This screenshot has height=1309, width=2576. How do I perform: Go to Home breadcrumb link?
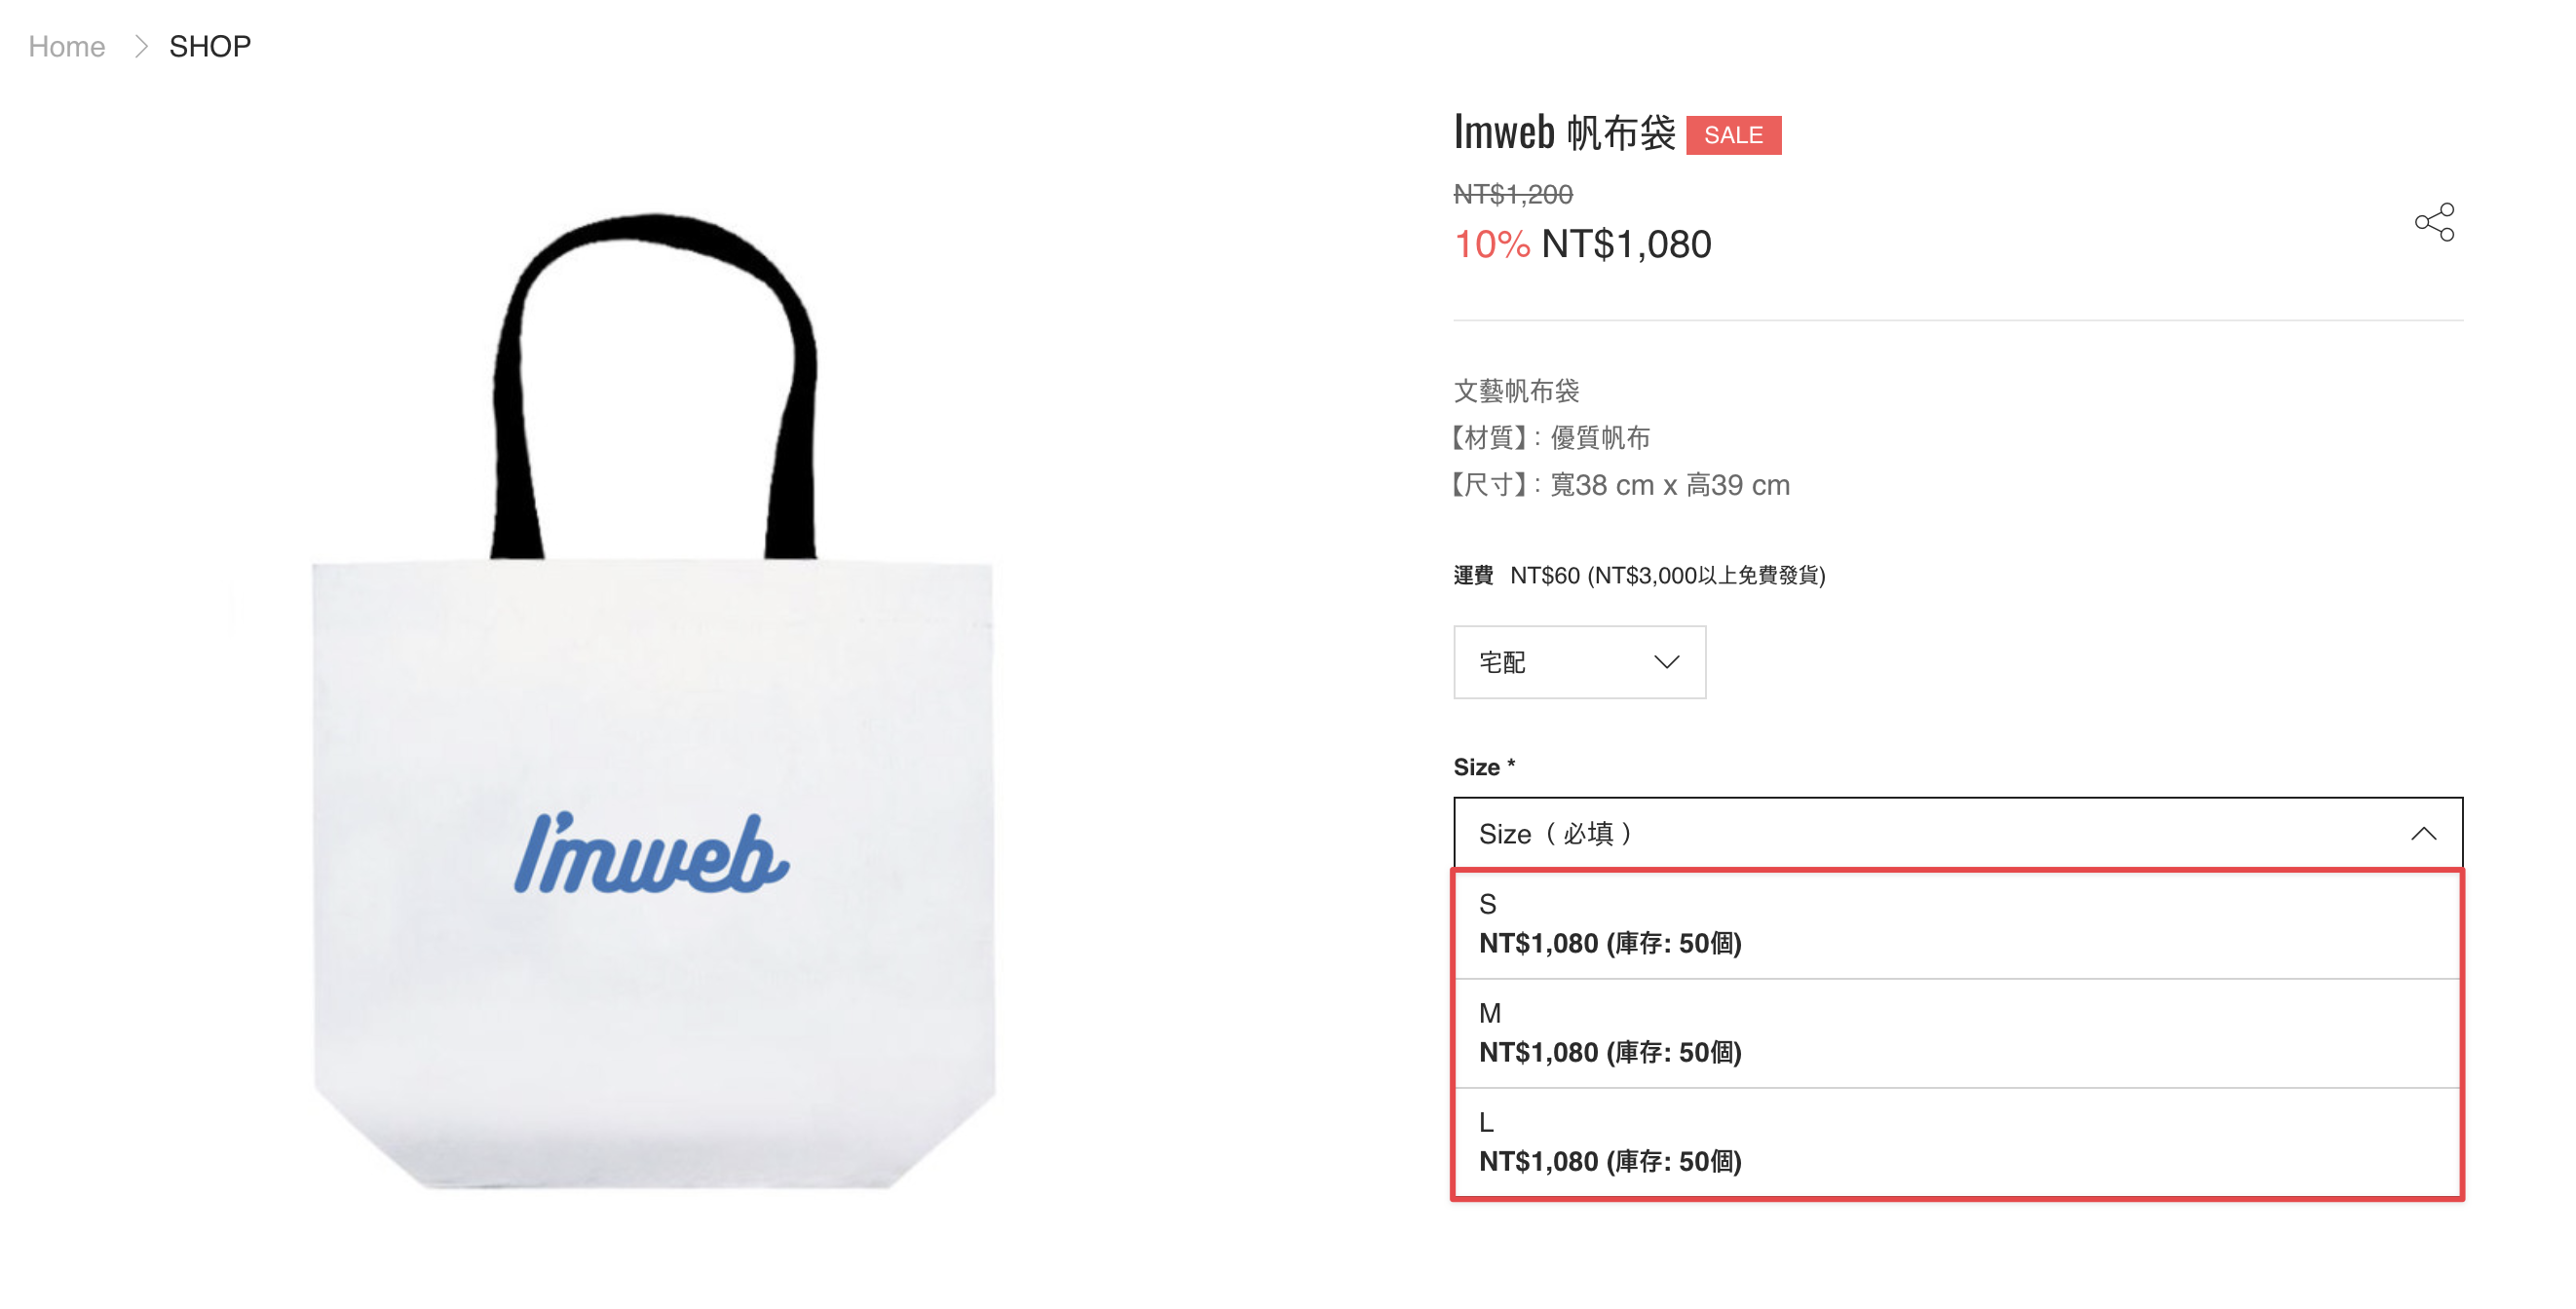67,46
